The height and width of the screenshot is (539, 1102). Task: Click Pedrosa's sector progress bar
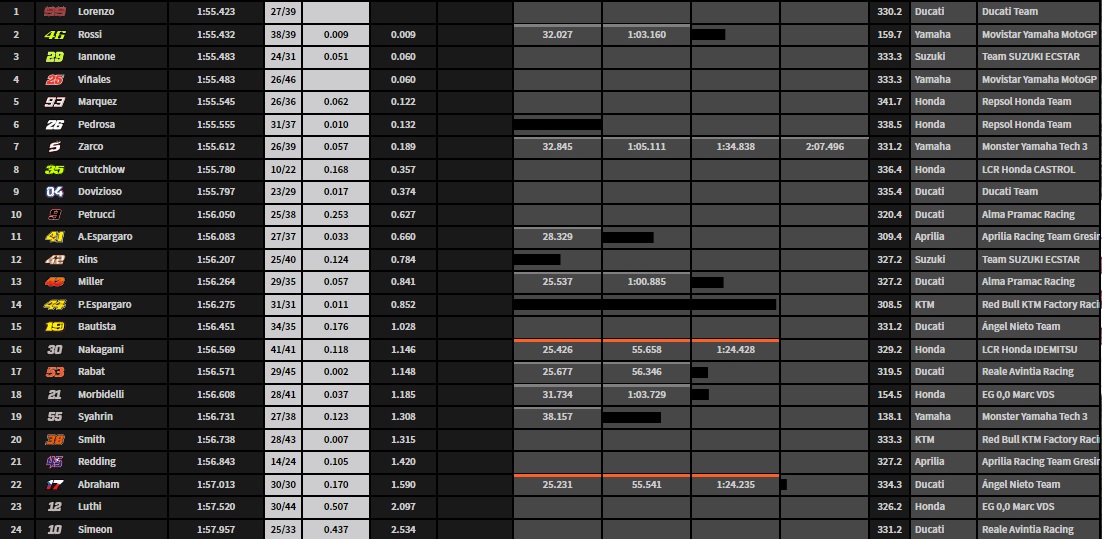point(557,124)
